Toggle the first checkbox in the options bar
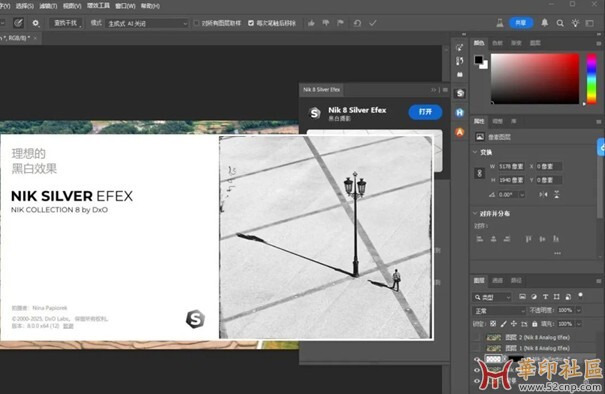 tap(196, 23)
